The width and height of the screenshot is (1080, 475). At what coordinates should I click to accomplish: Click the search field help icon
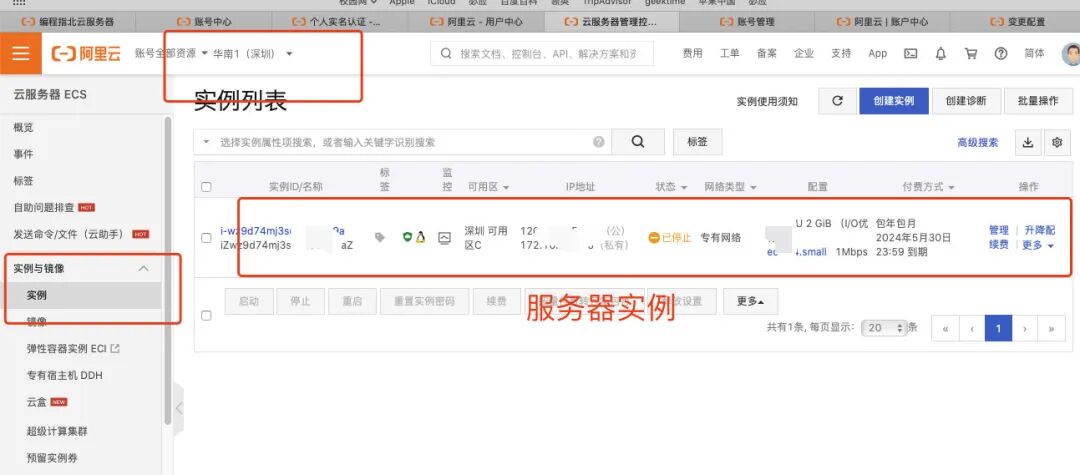pos(599,142)
